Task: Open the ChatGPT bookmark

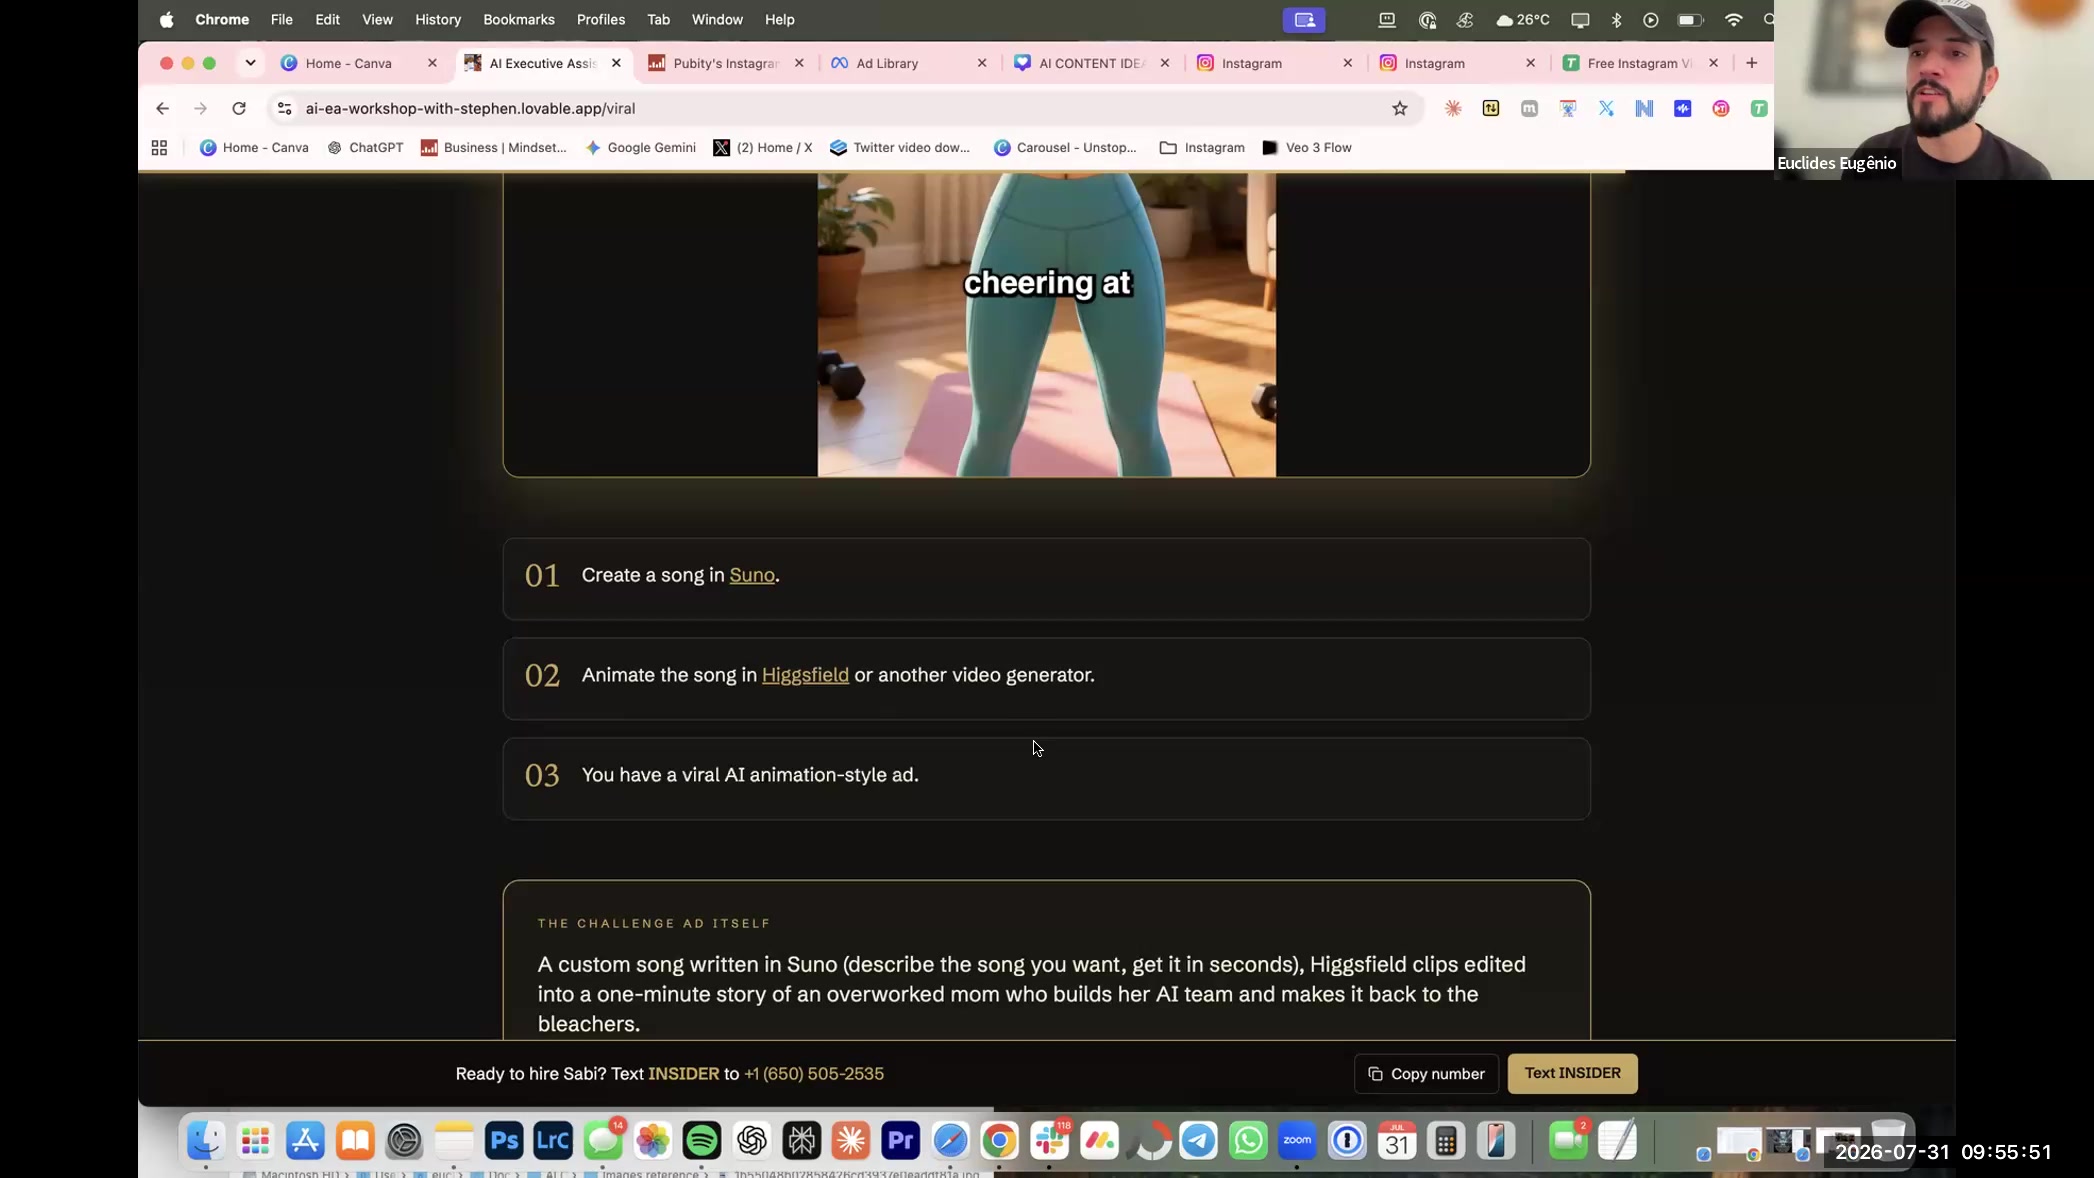Action: click(x=365, y=148)
